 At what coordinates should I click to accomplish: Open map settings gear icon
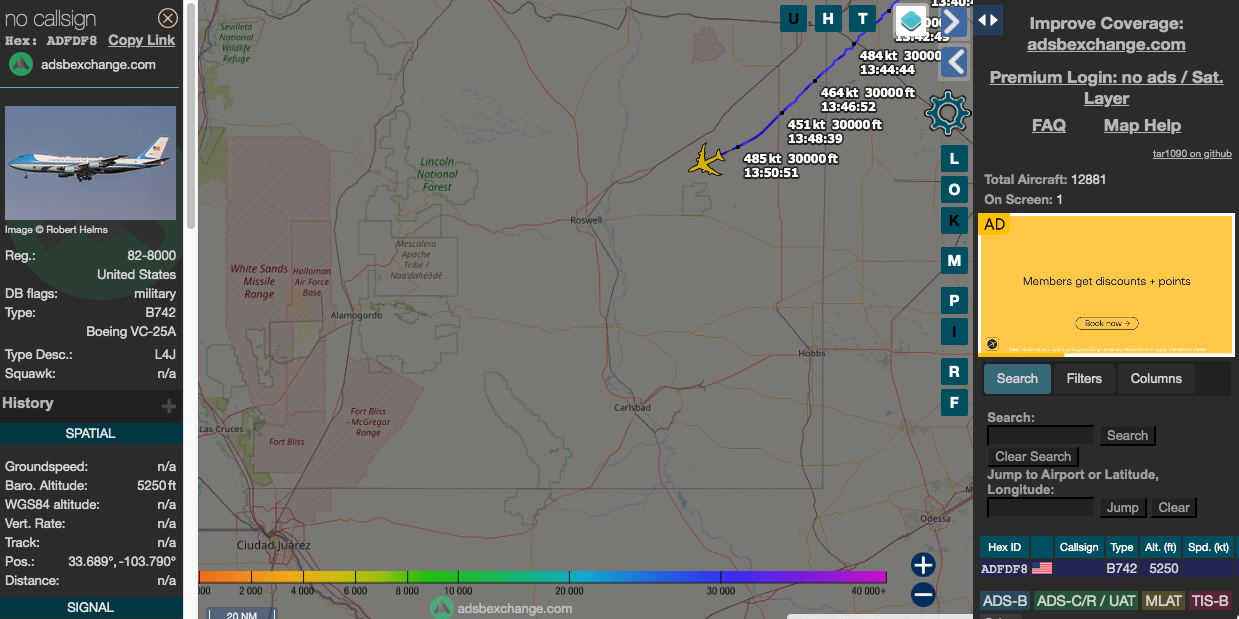(x=947, y=113)
